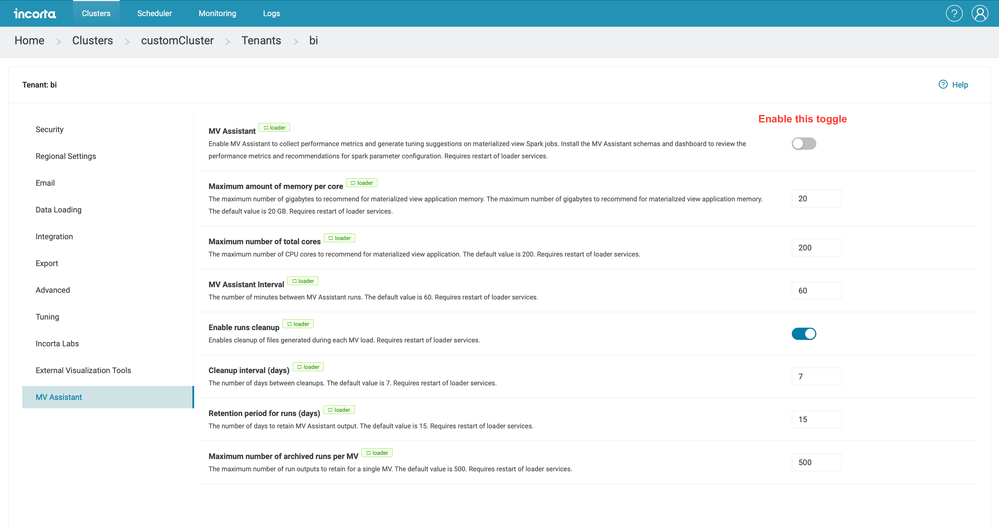Select Security in the settings sidebar

pyautogui.click(x=50, y=130)
